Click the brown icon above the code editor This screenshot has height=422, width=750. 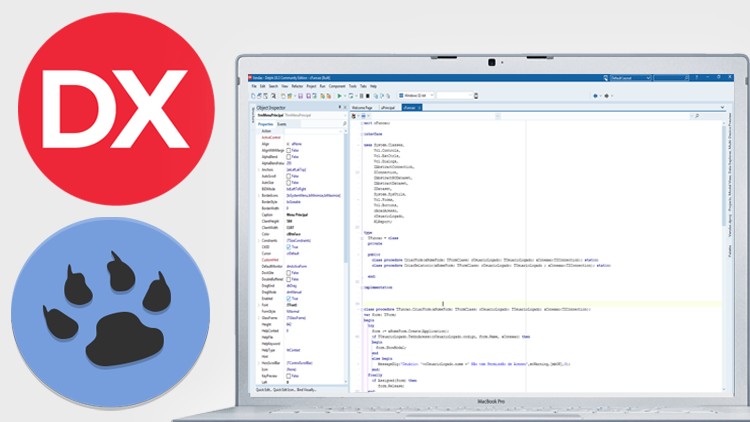[353, 116]
